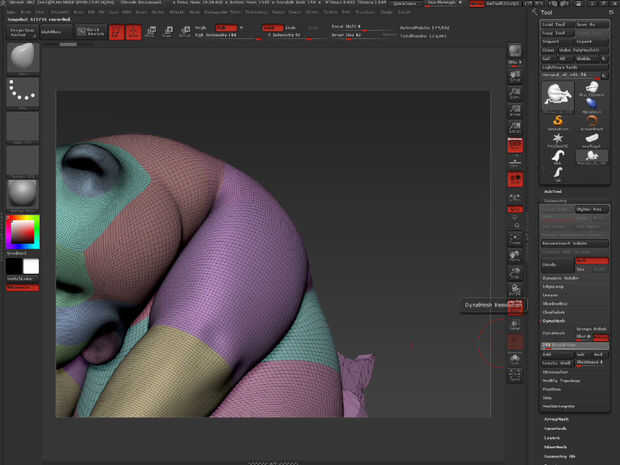Image resolution: width=620 pixels, height=465 pixels.
Task: Toggle the red Smt button
Action: [592, 261]
